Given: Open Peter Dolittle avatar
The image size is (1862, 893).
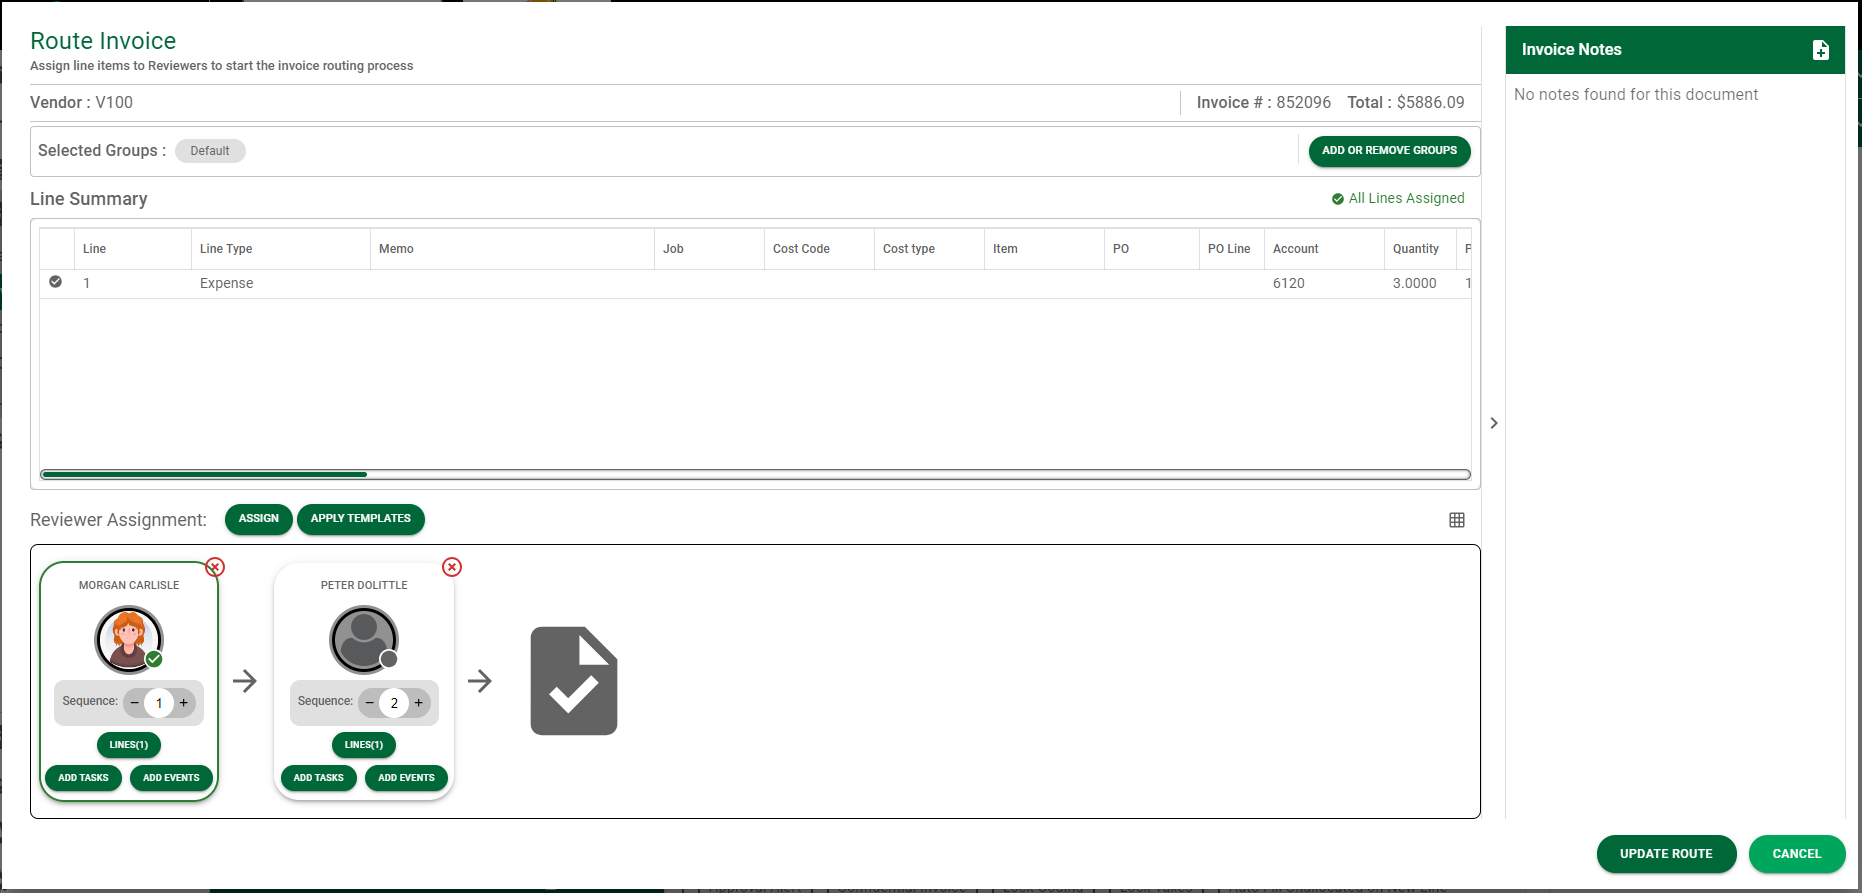Looking at the screenshot, I should coord(364,640).
